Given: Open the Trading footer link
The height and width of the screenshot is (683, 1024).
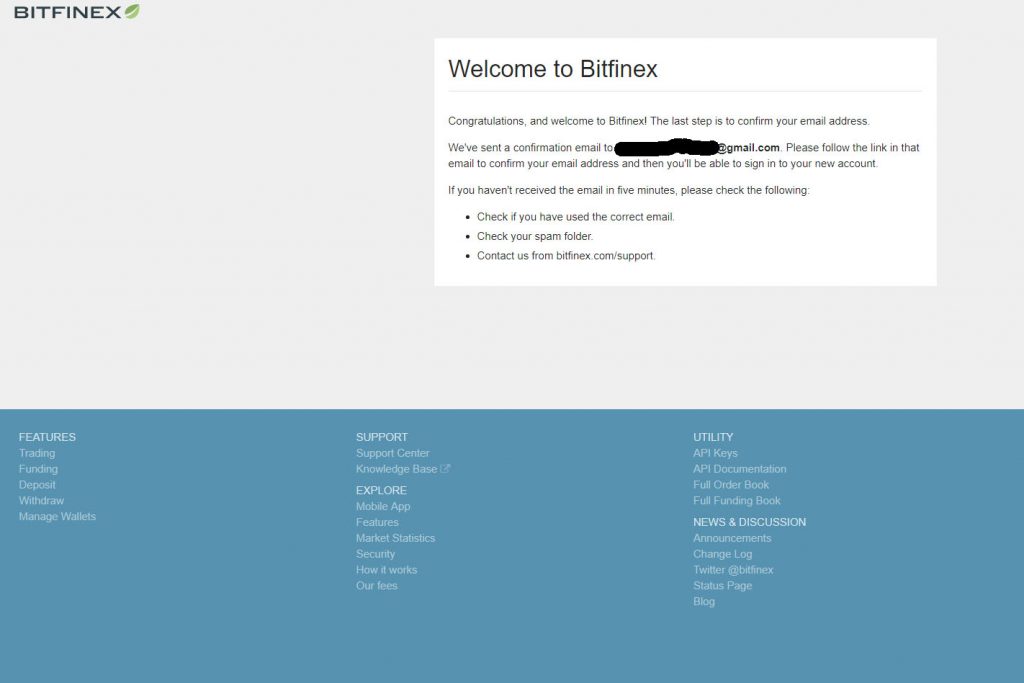Looking at the screenshot, I should 37,453.
